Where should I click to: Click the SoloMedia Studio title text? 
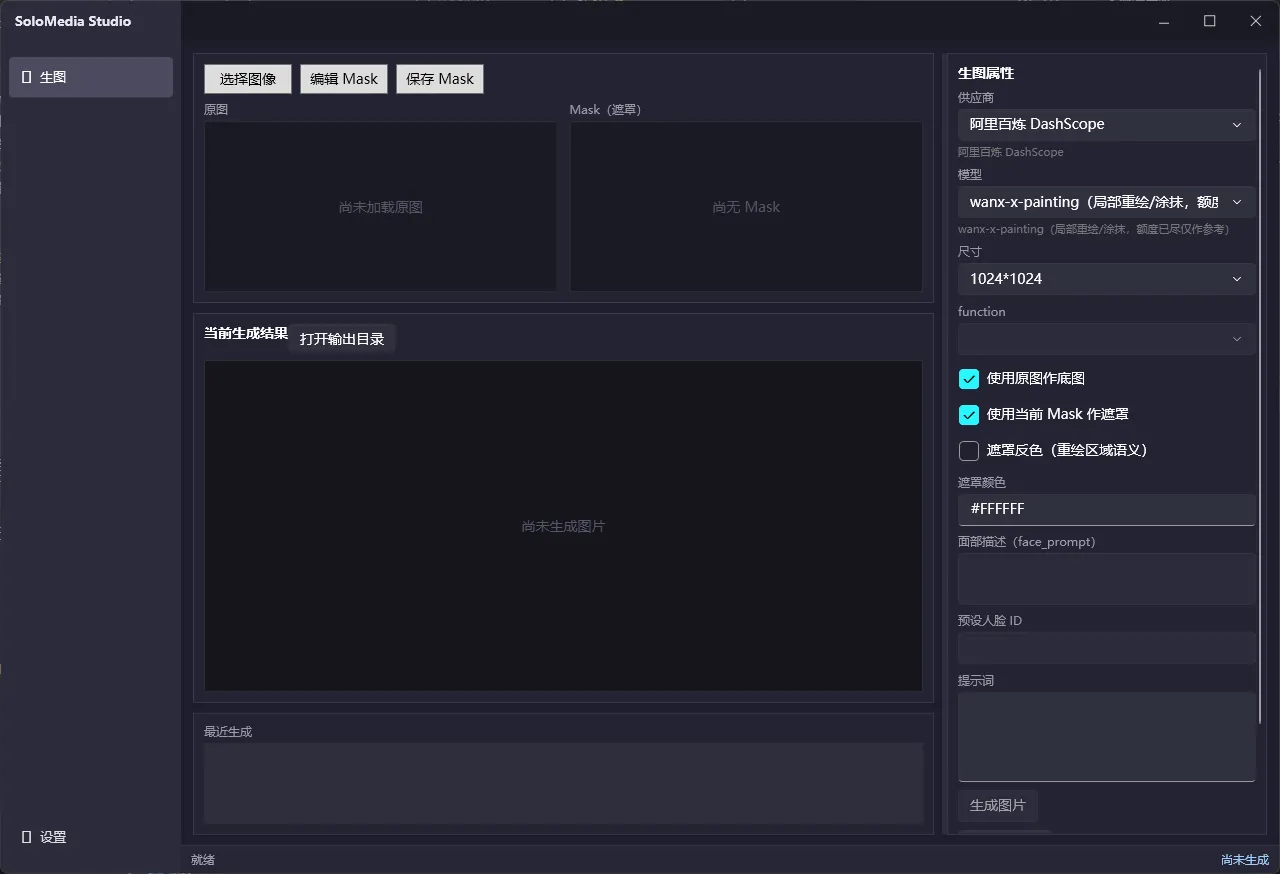point(73,21)
